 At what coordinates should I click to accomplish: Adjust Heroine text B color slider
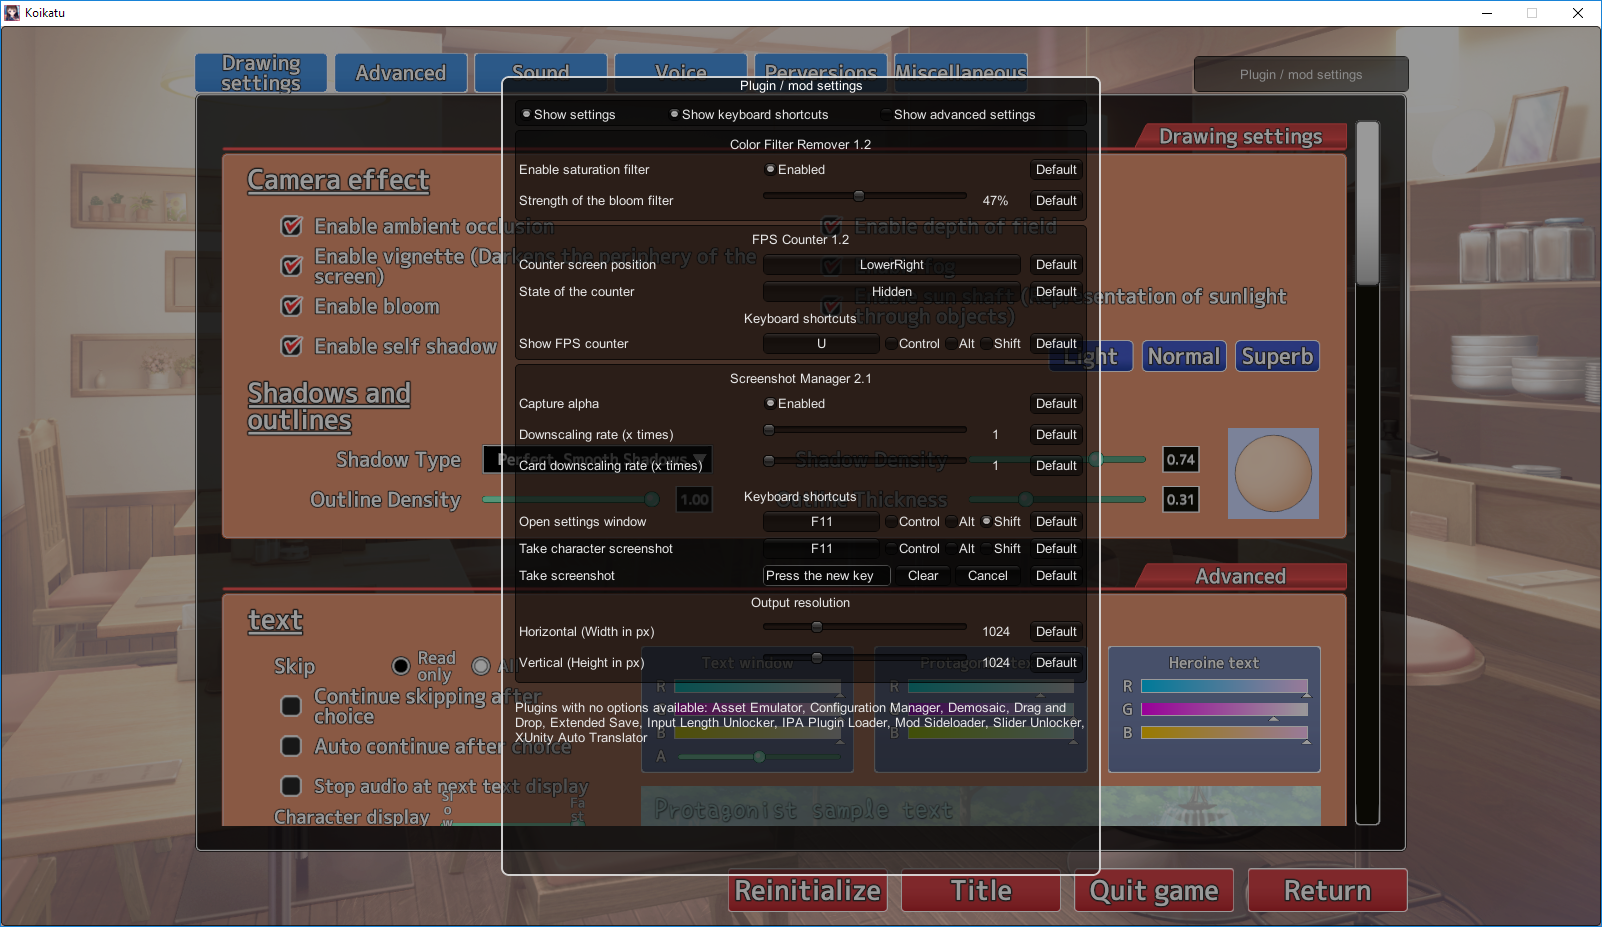(1224, 733)
